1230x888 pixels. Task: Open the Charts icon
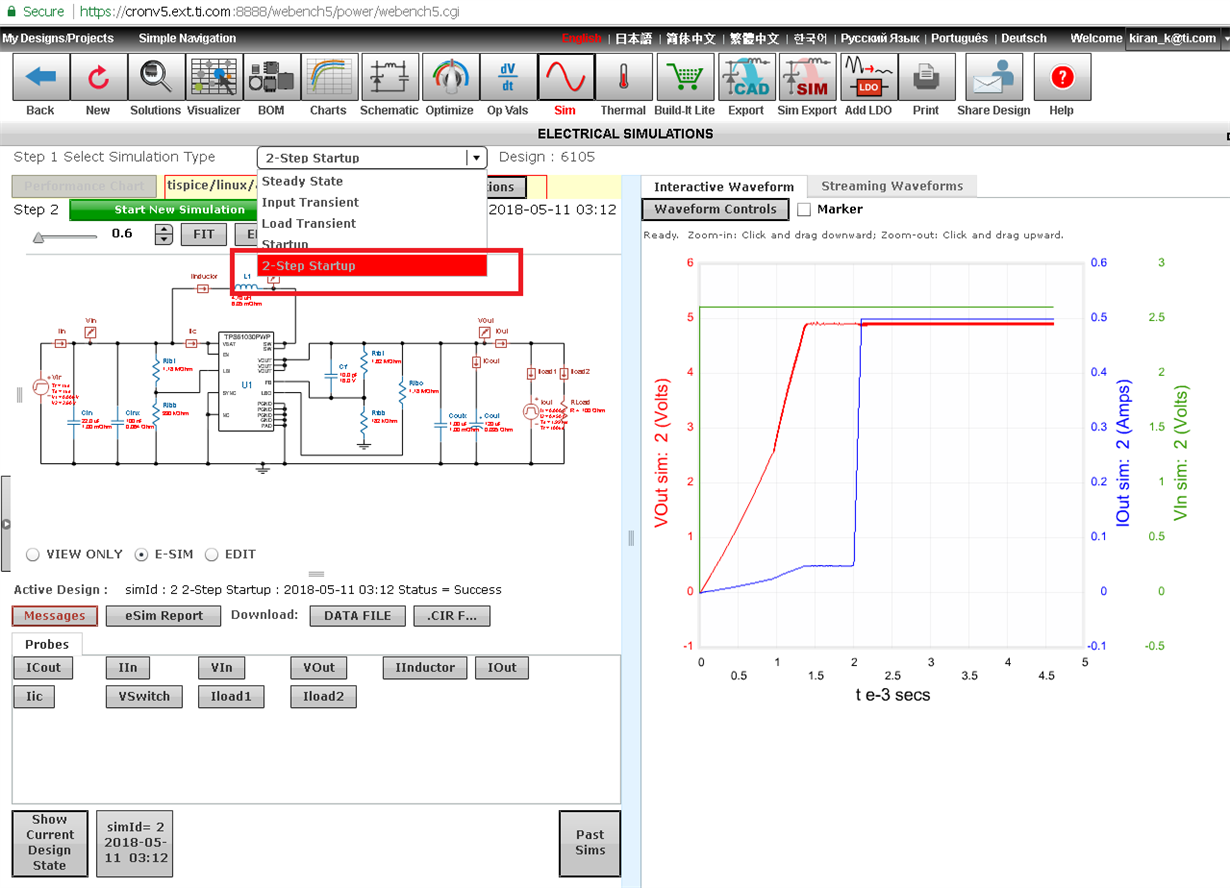pos(328,78)
